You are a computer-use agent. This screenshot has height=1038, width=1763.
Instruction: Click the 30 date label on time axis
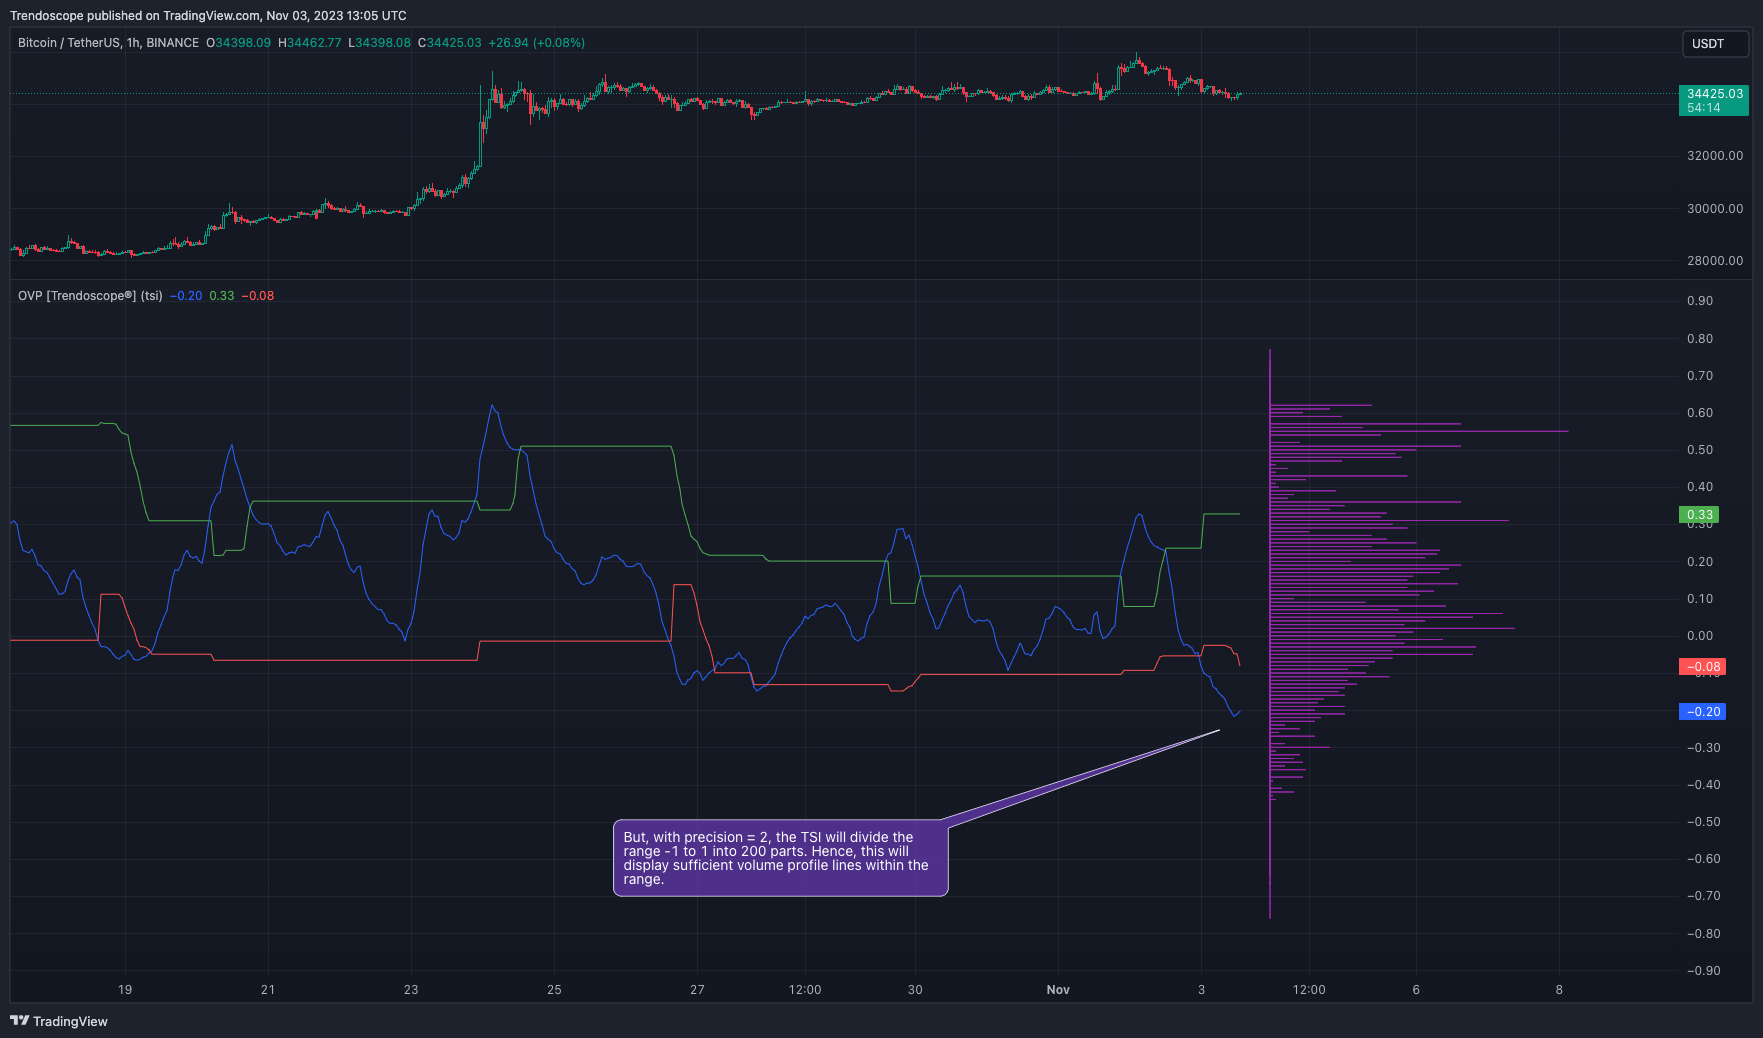(x=915, y=990)
